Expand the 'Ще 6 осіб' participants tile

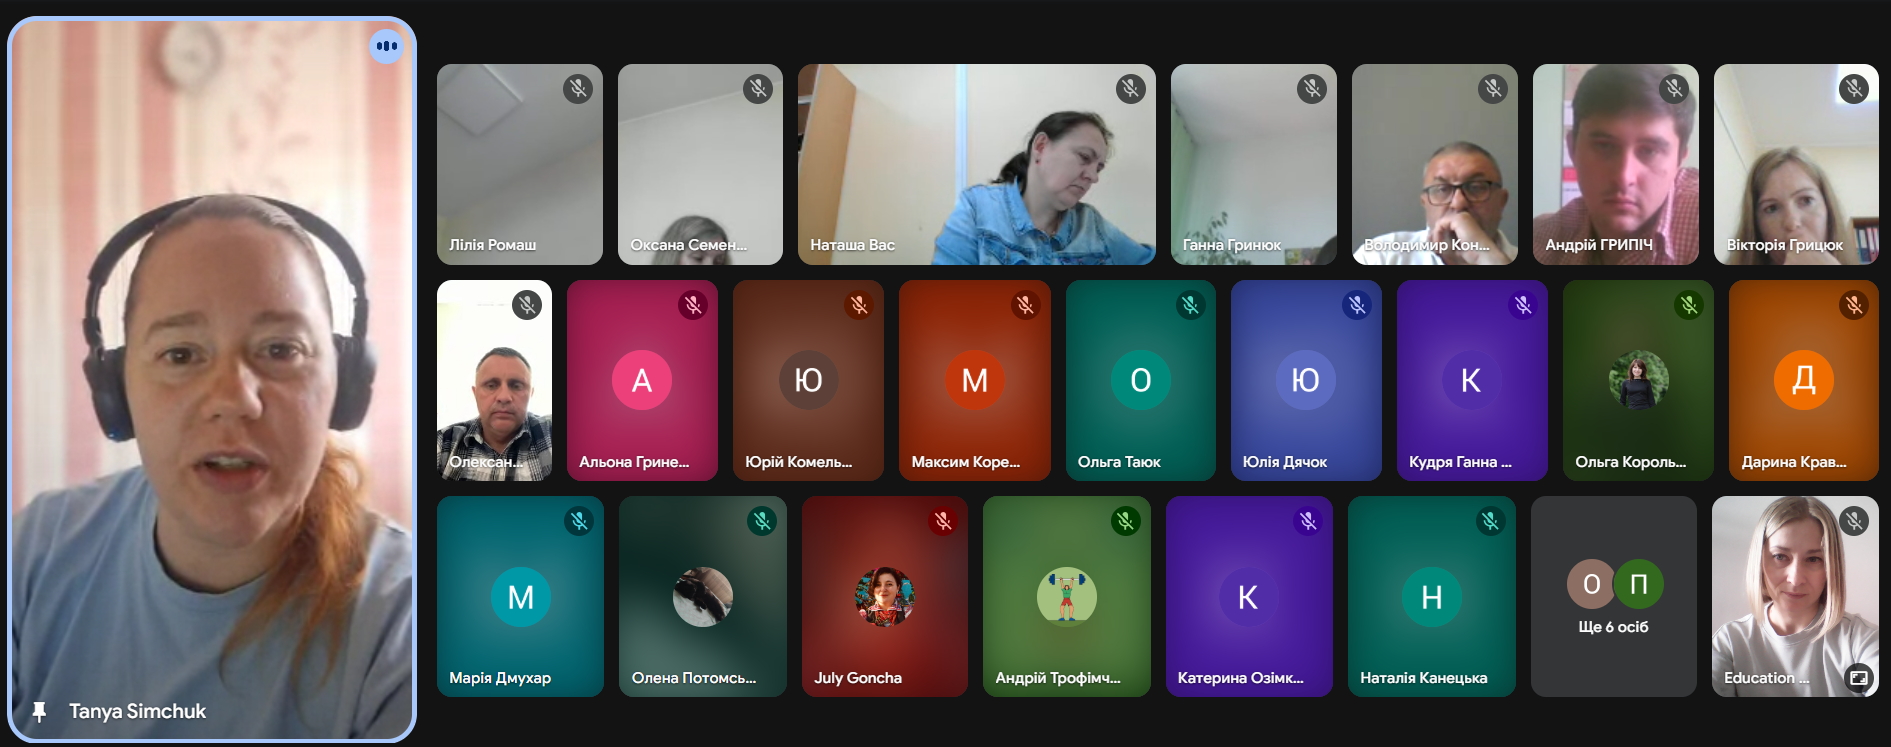[1613, 597]
